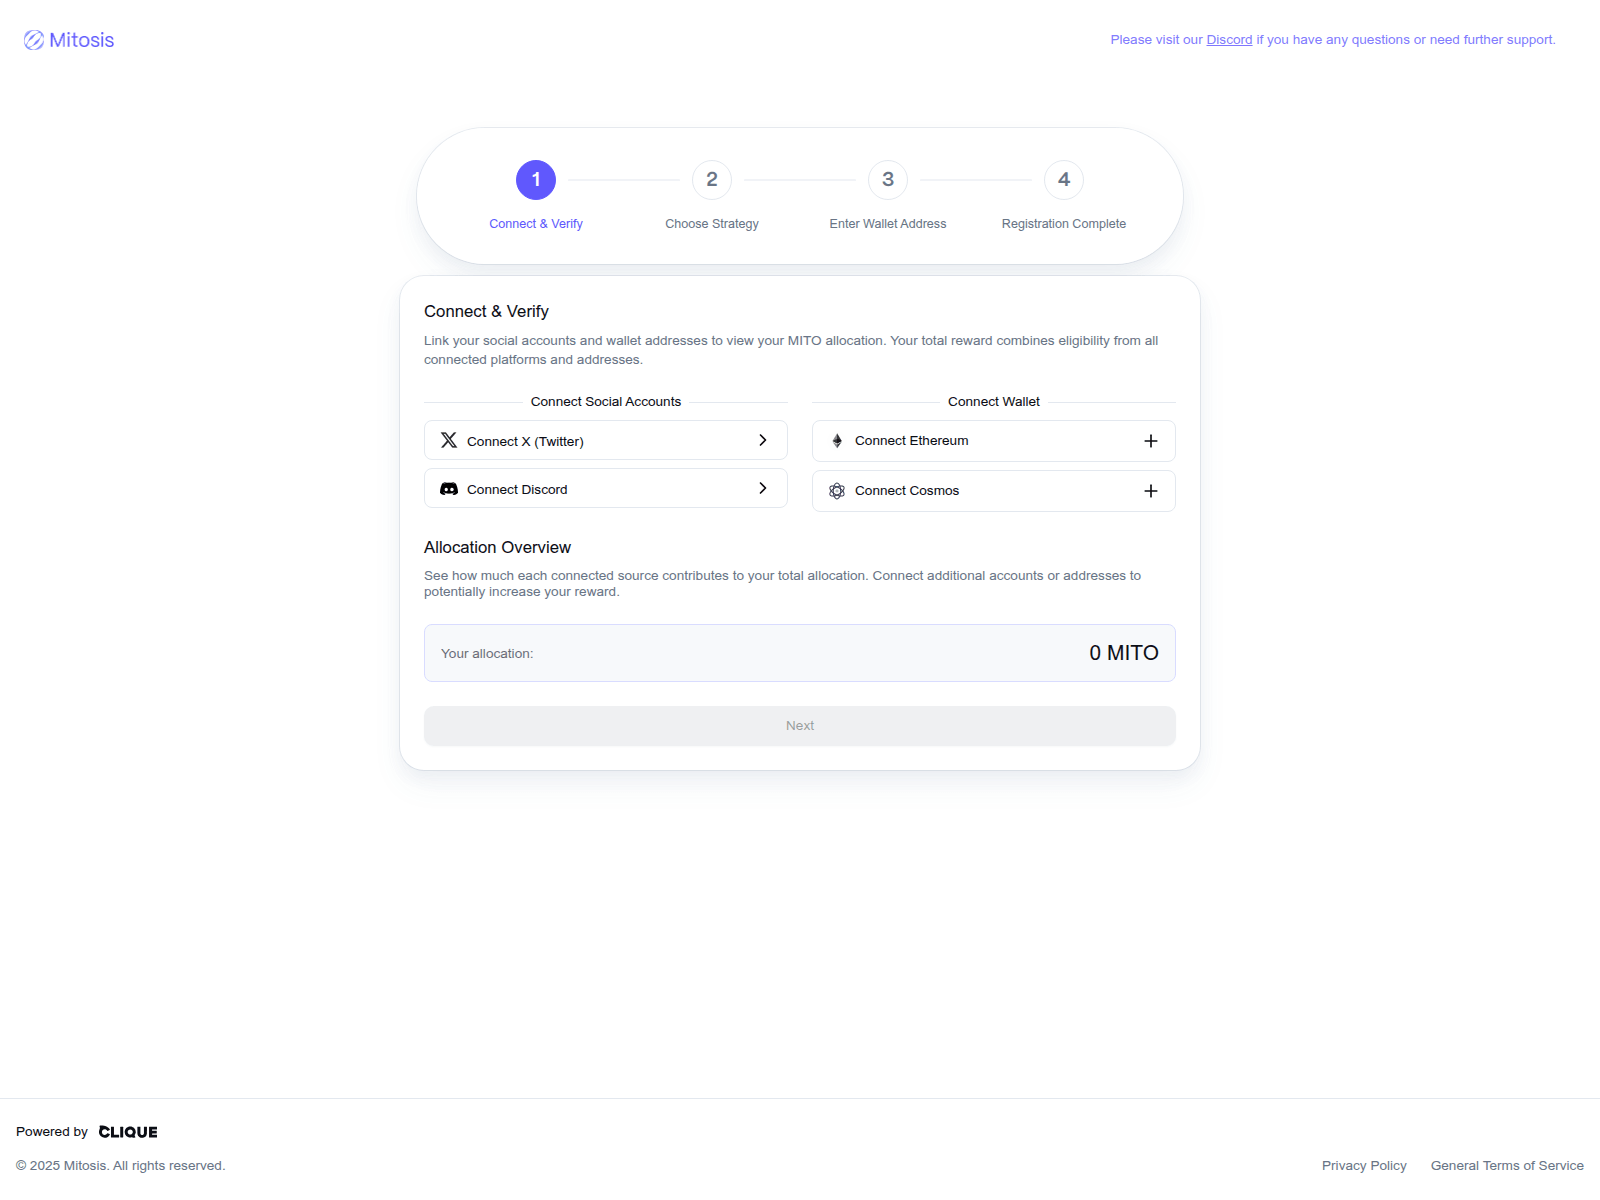This screenshot has height=1200, width=1600.
Task: Open the Discord support link
Action: [1229, 39]
